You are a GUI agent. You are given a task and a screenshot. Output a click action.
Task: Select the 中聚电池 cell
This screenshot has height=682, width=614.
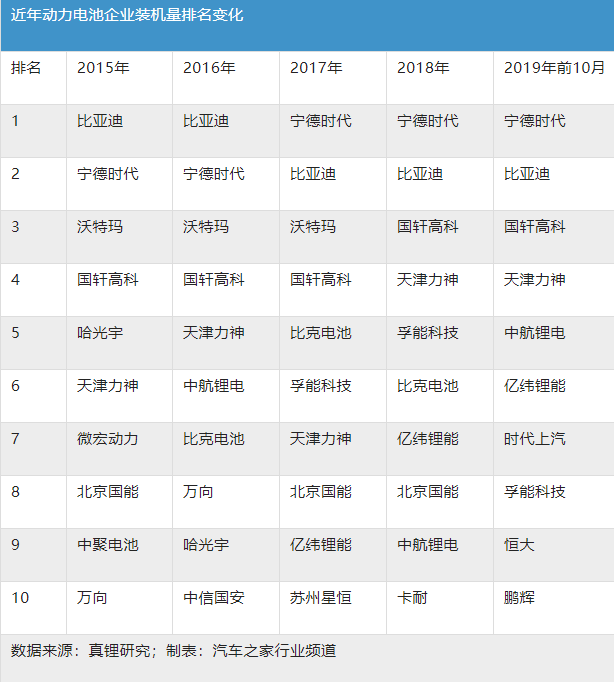tap(108, 545)
